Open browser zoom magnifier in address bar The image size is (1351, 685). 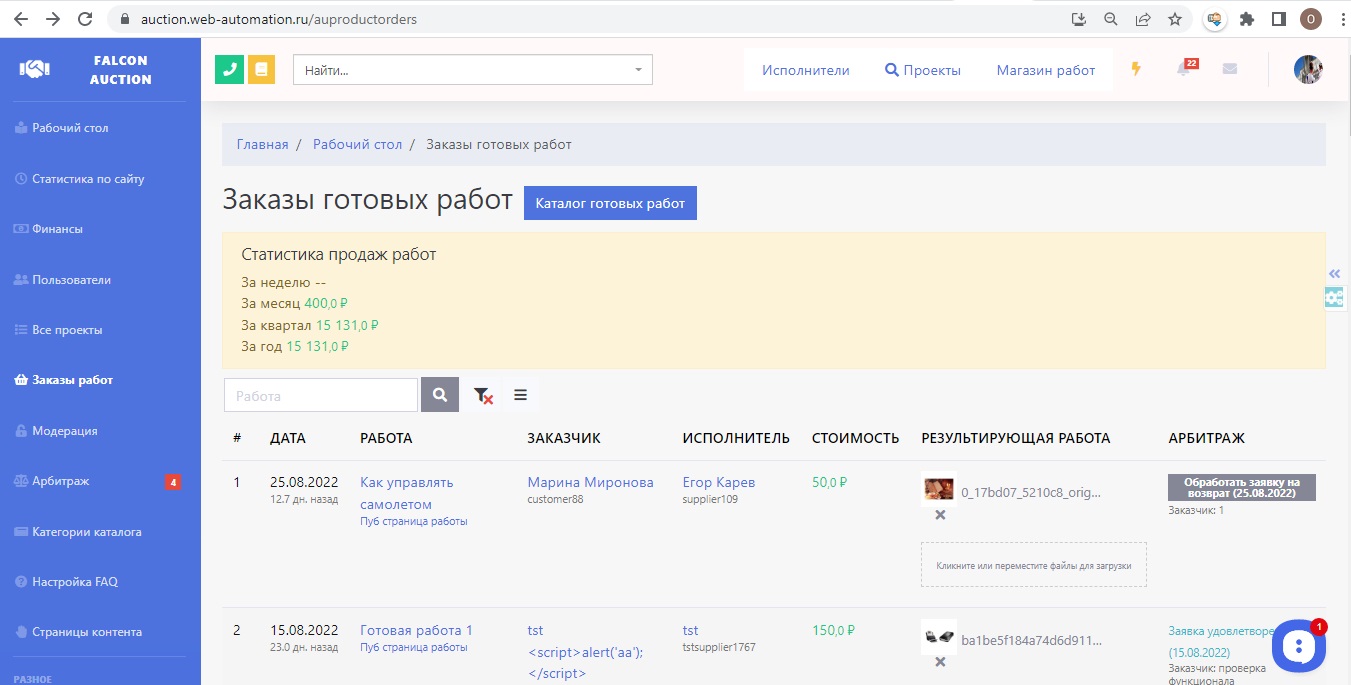[x=1110, y=19]
